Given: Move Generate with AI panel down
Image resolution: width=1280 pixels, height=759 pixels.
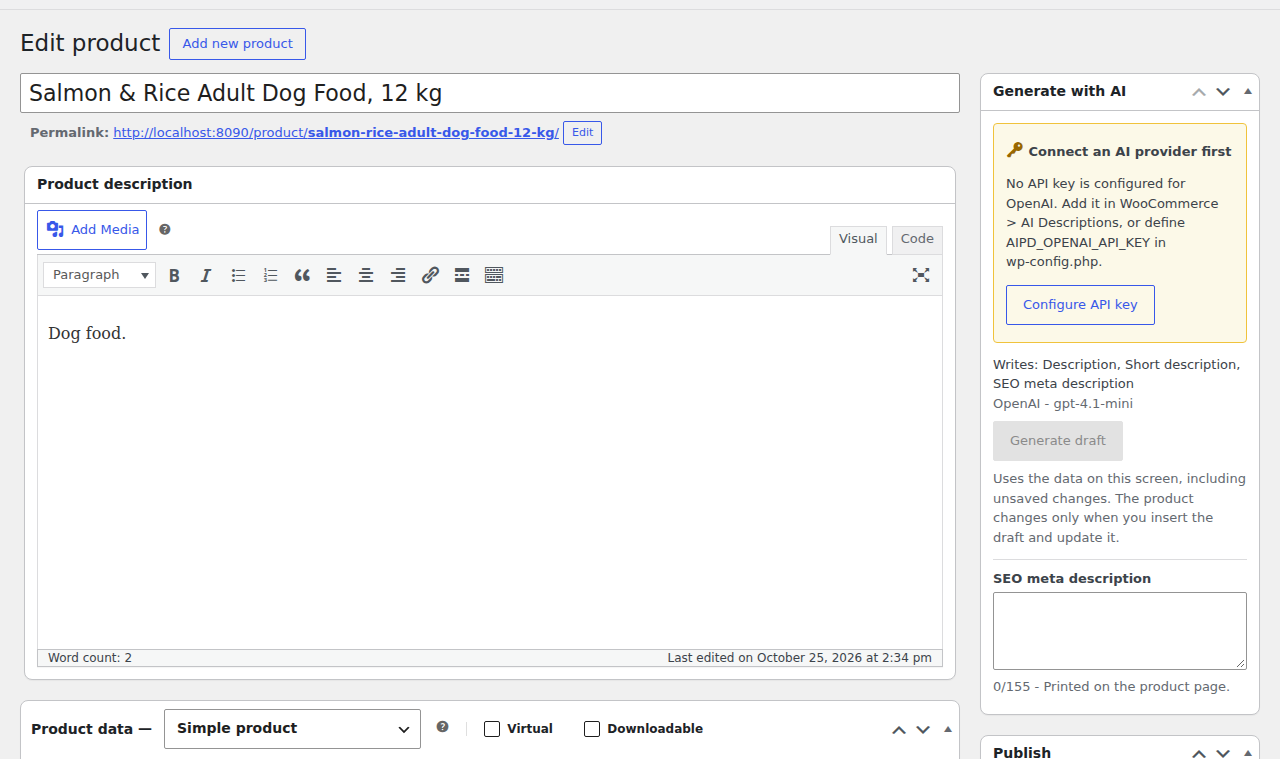Looking at the screenshot, I should (1223, 91).
